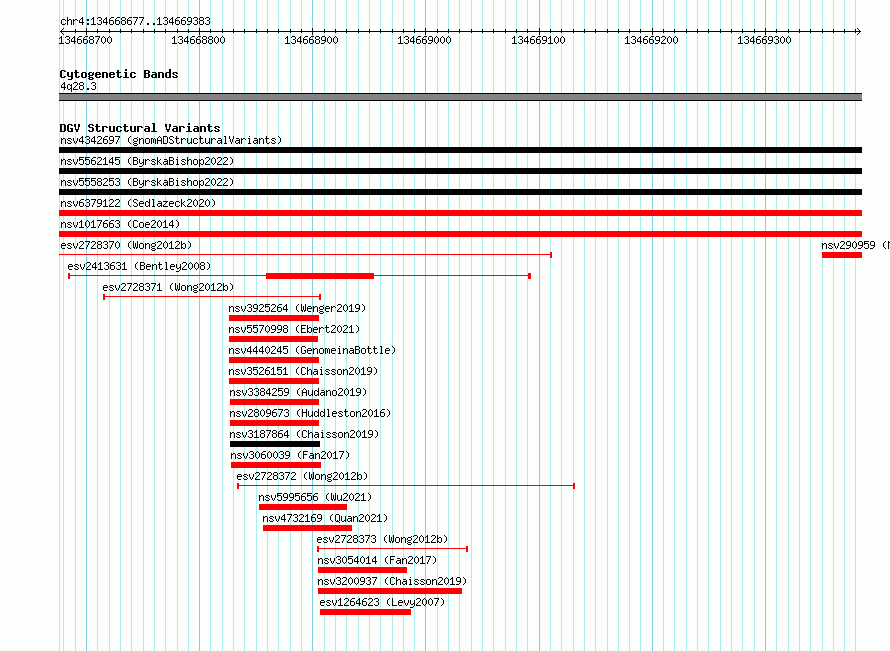Click the Cytogenetic Bands track heading
Viewport: 890px width, 651px height.
[x=119, y=74]
